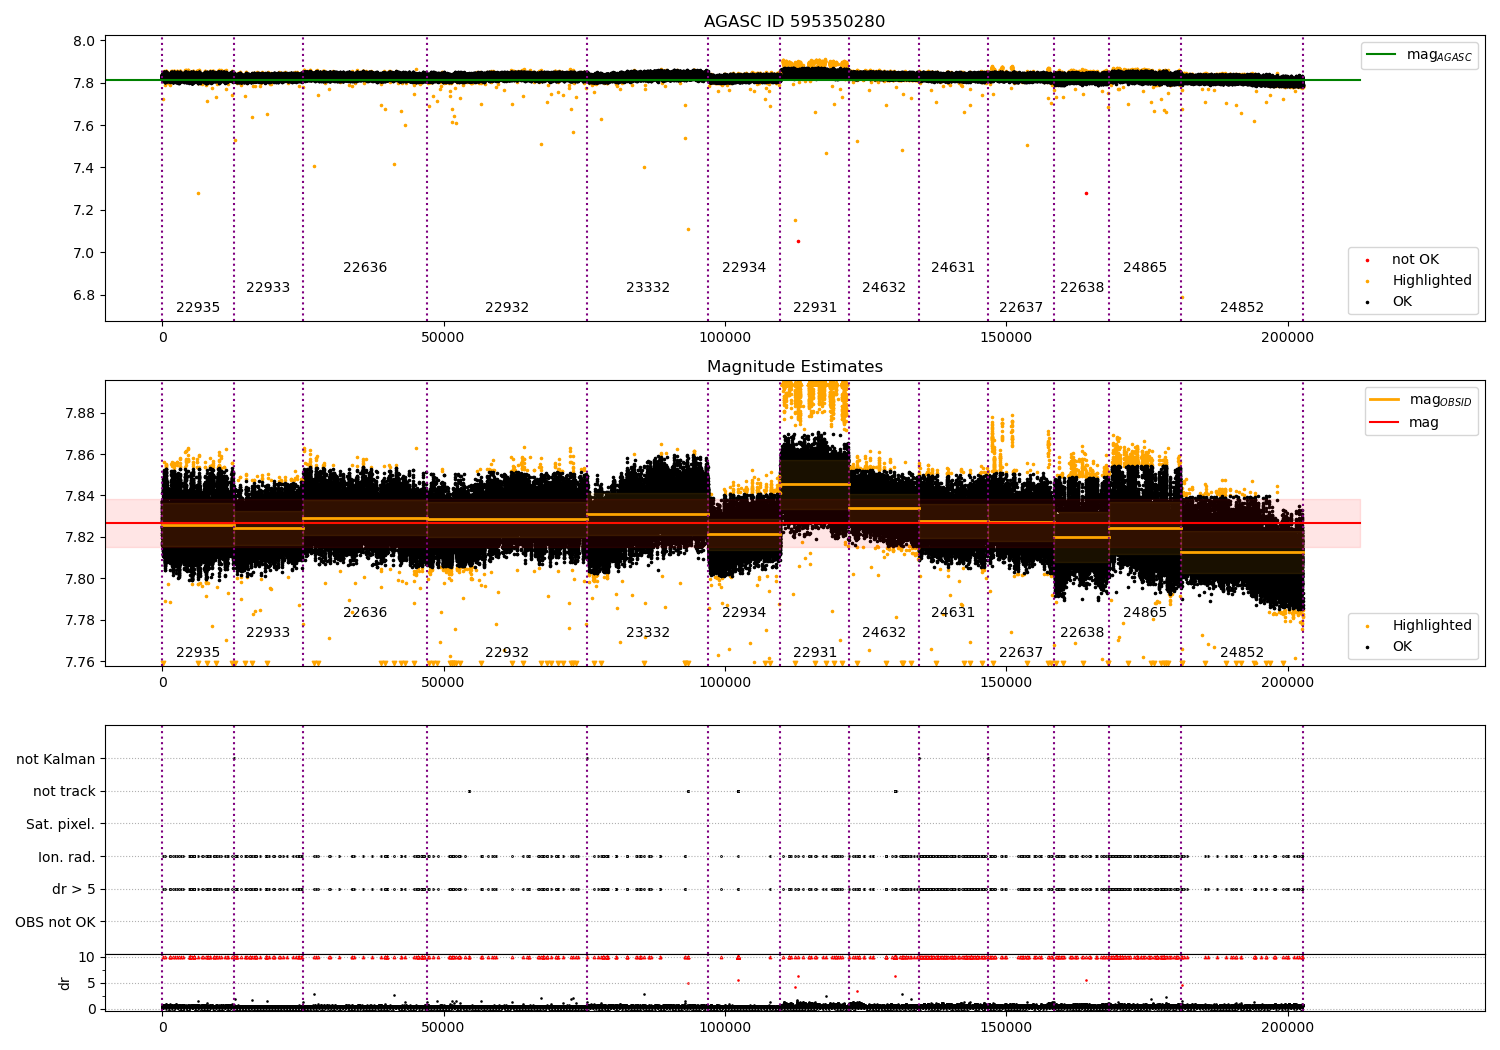The height and width of the screenshot is (1050, 1500).
Task: Click the AGASC ID 595350280 plot title
Action: click(794, 21)
